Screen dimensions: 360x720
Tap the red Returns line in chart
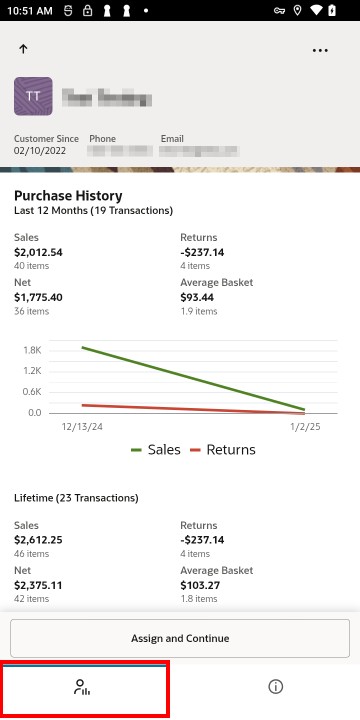[193, 409]
